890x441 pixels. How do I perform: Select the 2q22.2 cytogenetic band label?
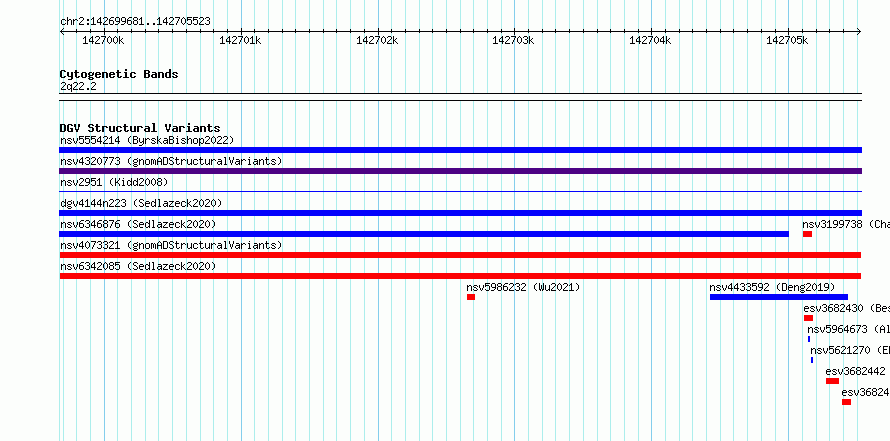tap(78, 86)
